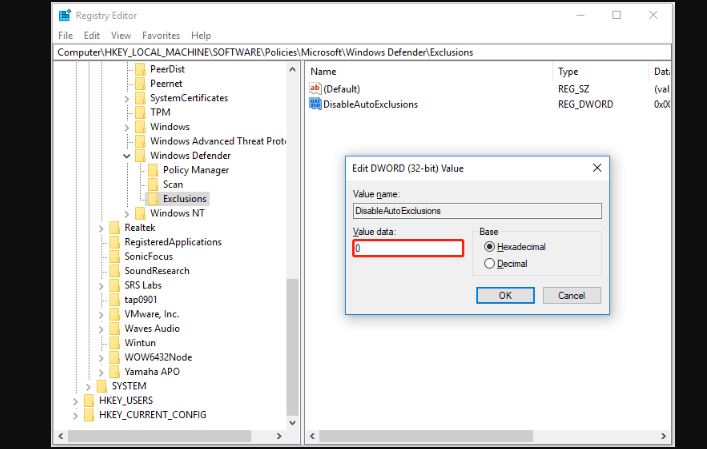Select the (Default) value name
The width and height of the screenshot is (707, 449).
[x=341, y=89]
